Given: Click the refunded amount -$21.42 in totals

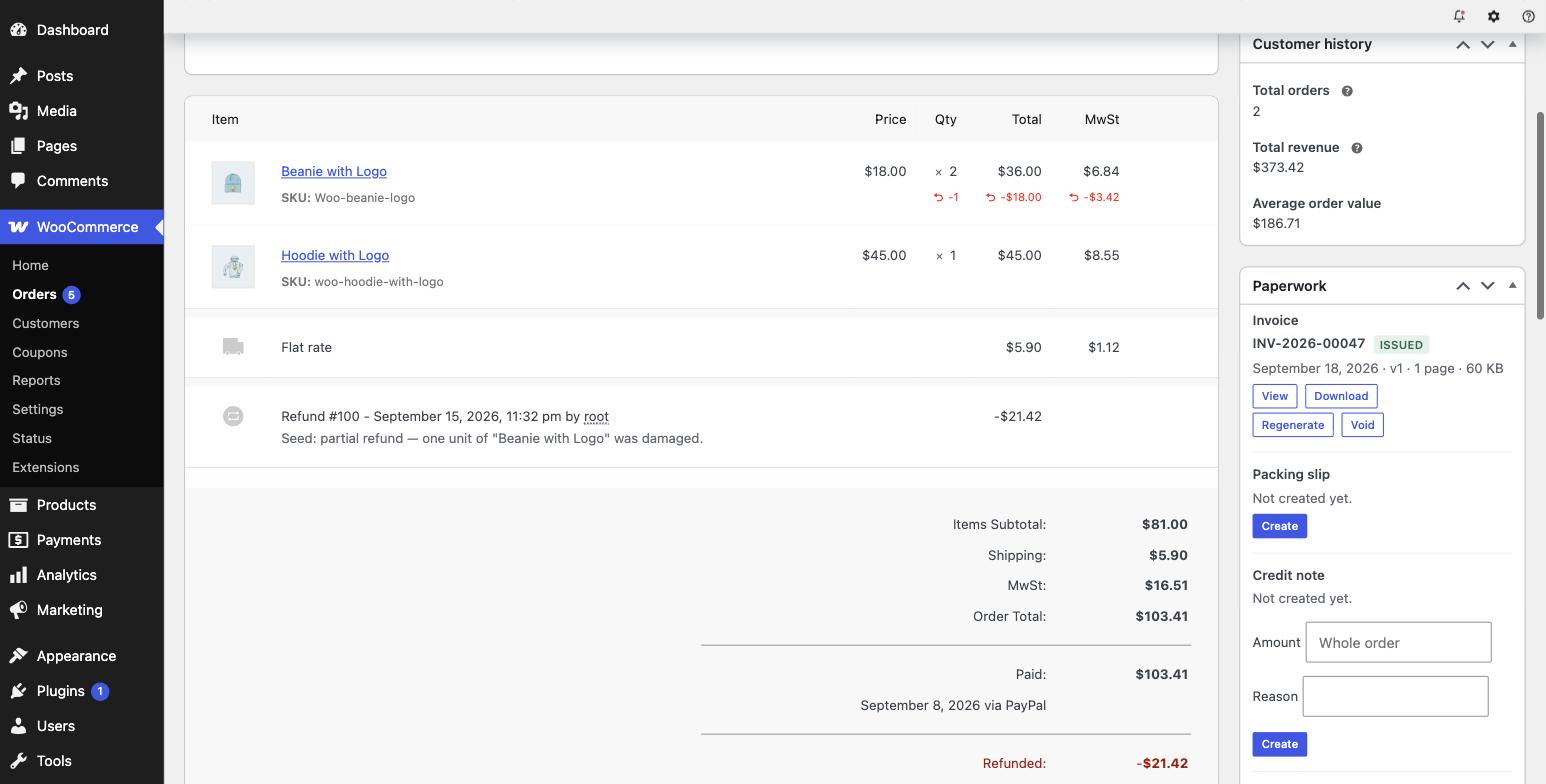Looking at the screenshot, I should point(1162,763).
